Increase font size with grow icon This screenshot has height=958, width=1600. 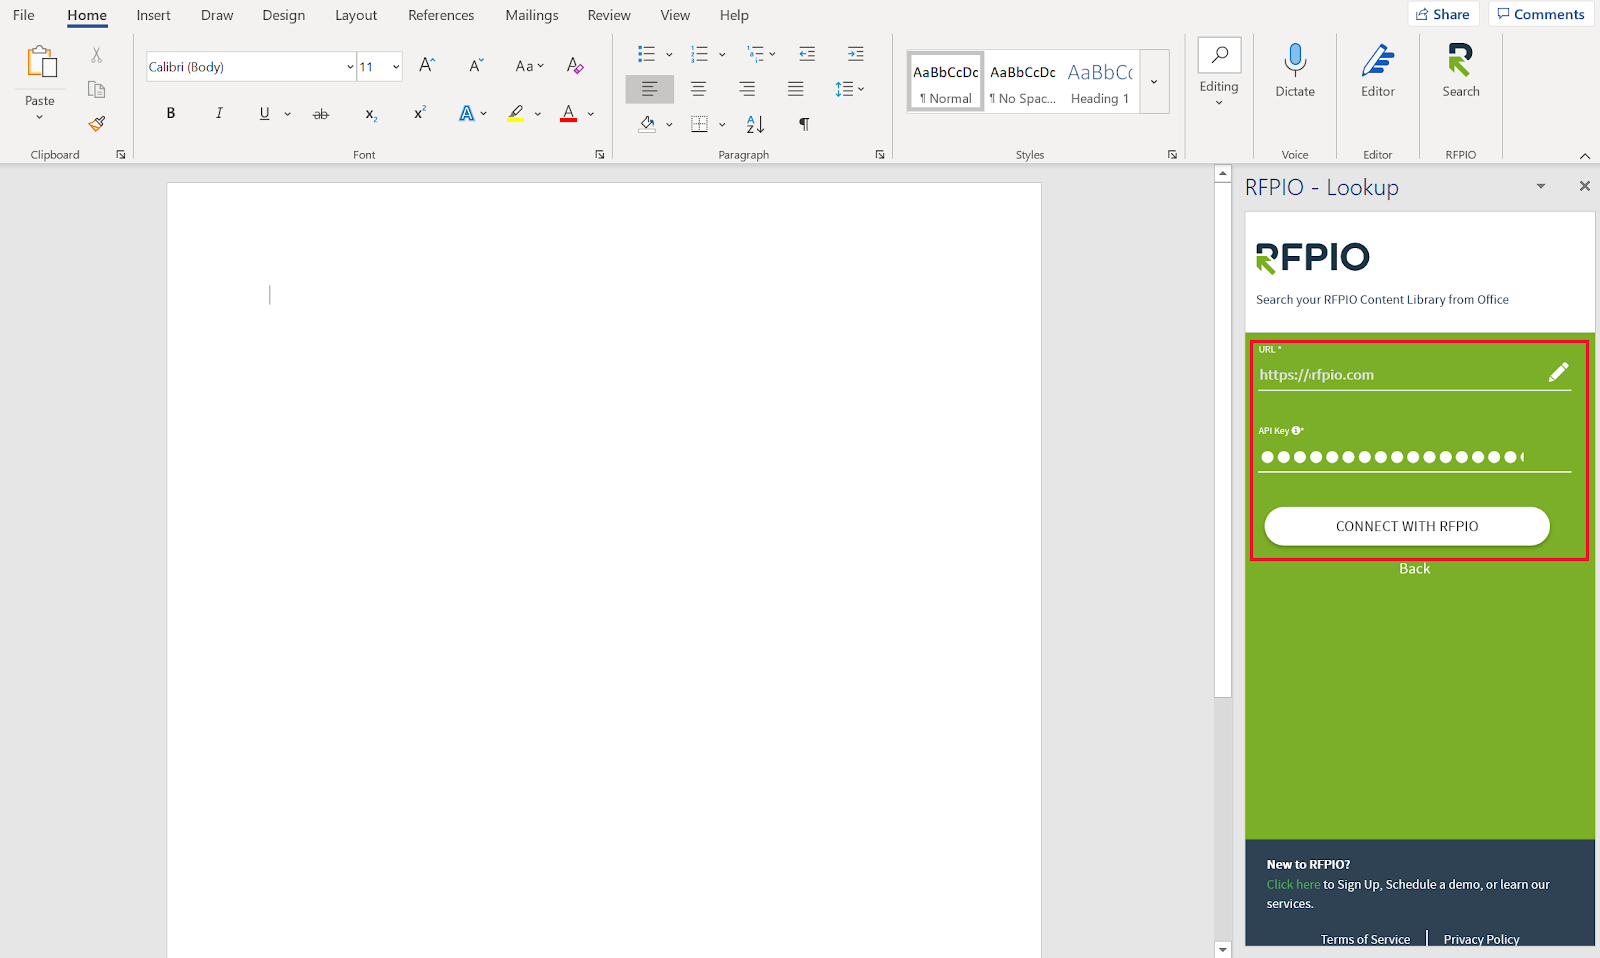pos(427,66)
